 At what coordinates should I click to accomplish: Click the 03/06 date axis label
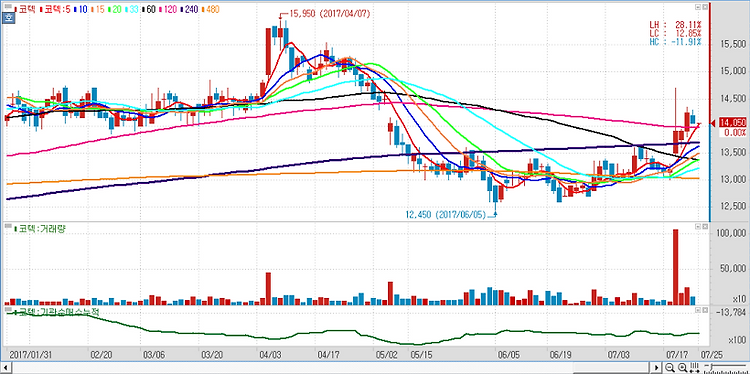coord(154,354)
